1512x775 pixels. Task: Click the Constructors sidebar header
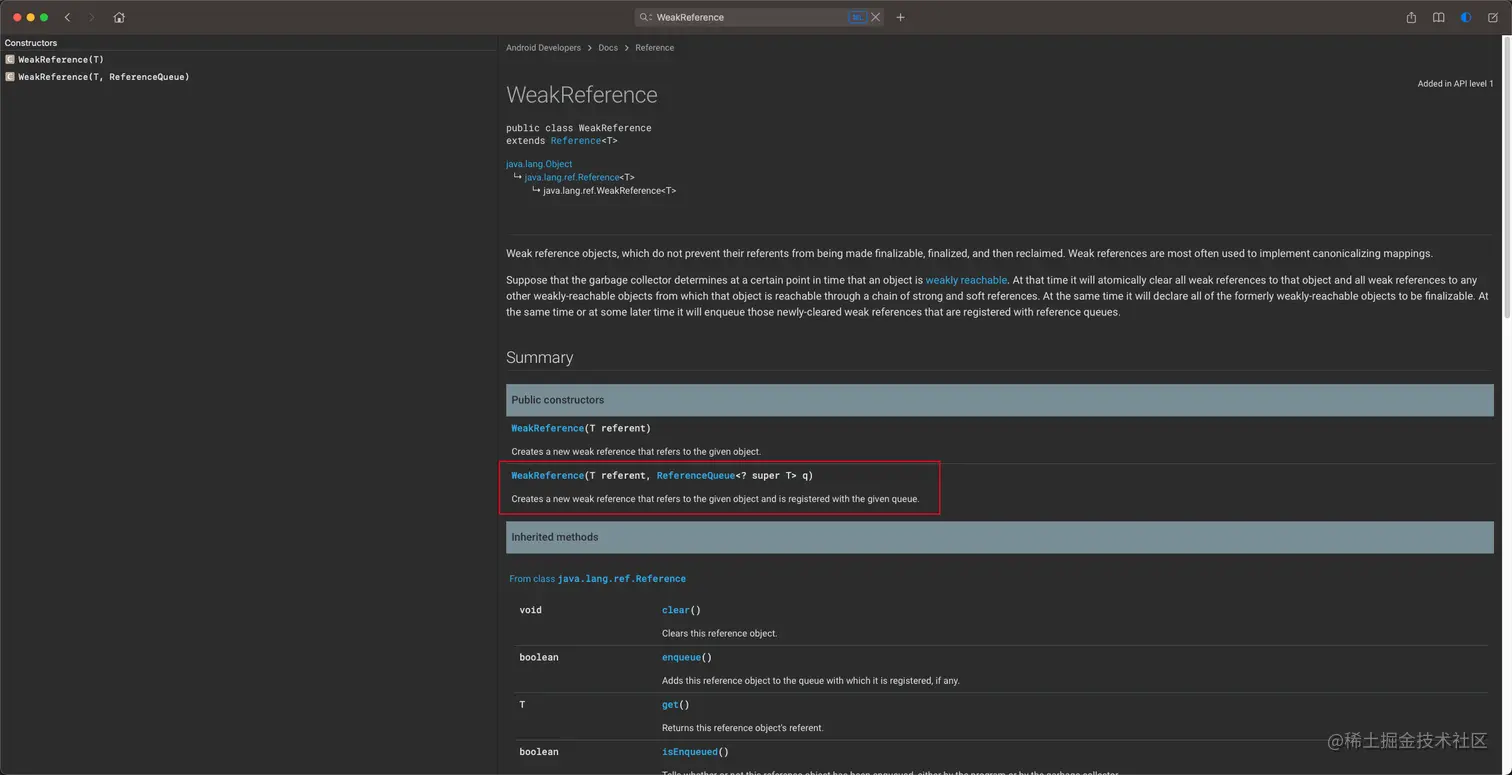point(31,43)
